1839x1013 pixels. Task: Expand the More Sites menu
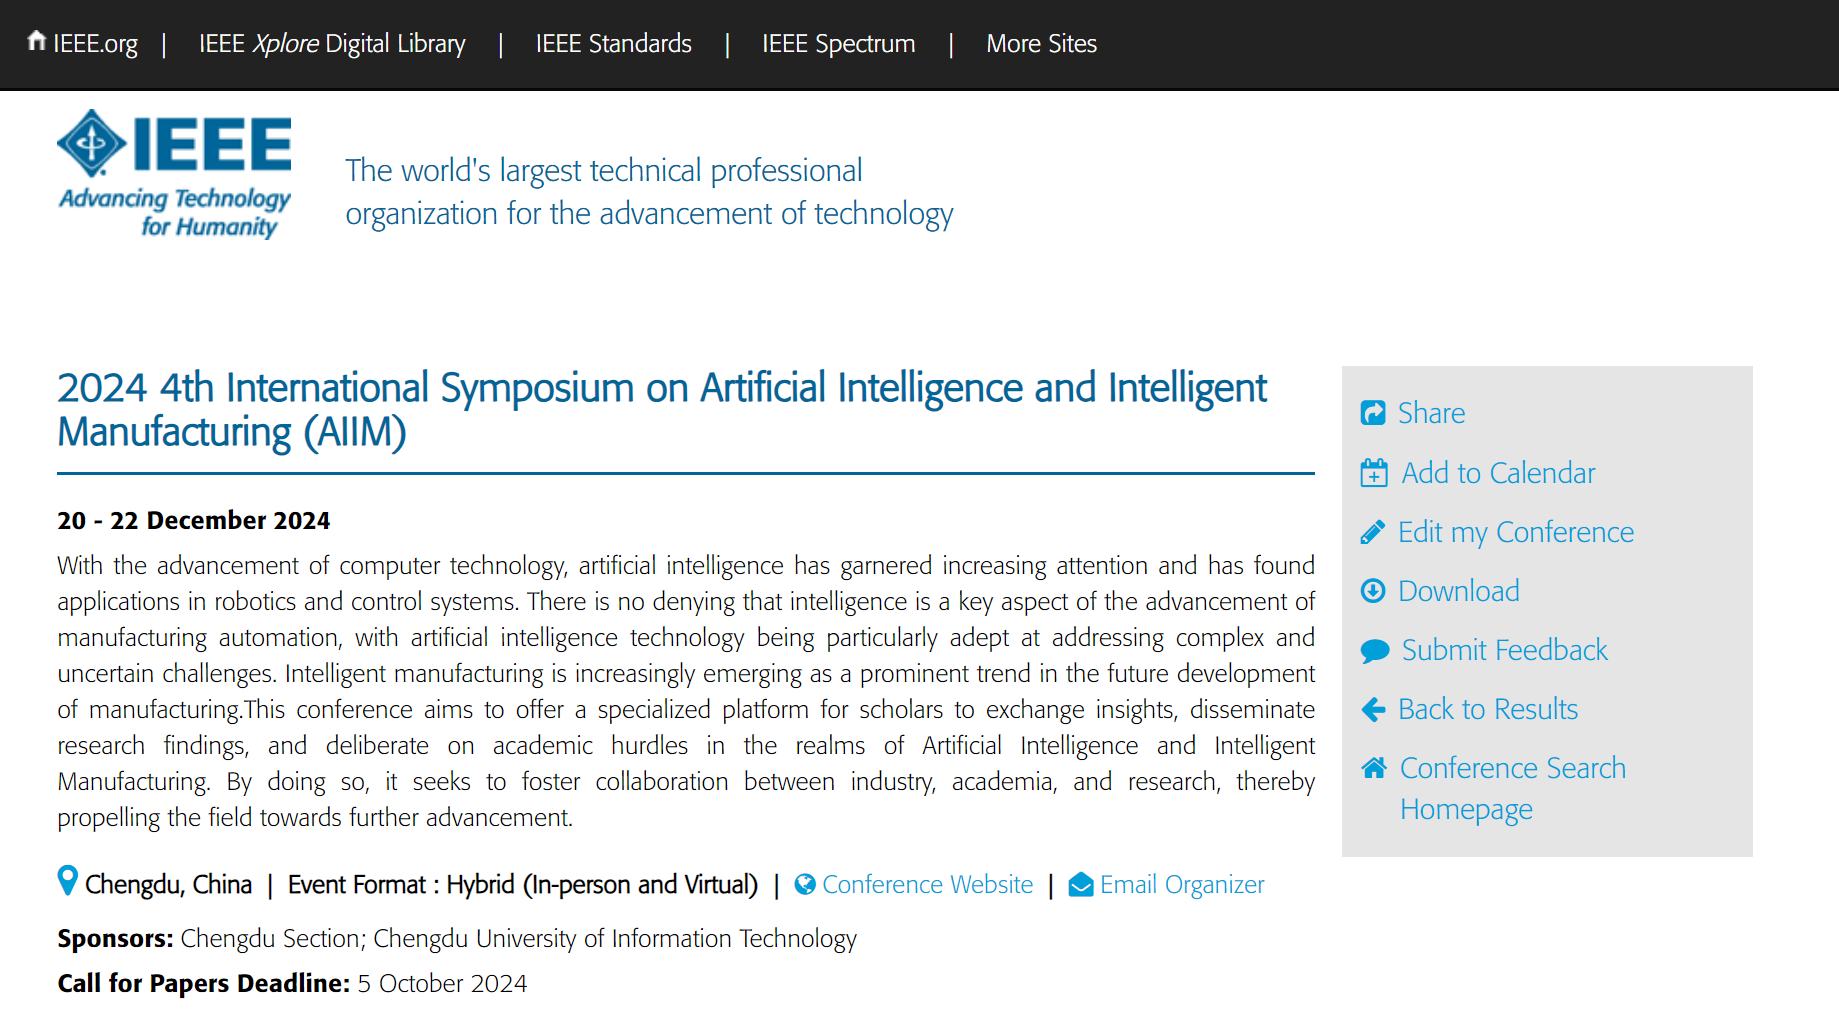tap(1042, 44)
